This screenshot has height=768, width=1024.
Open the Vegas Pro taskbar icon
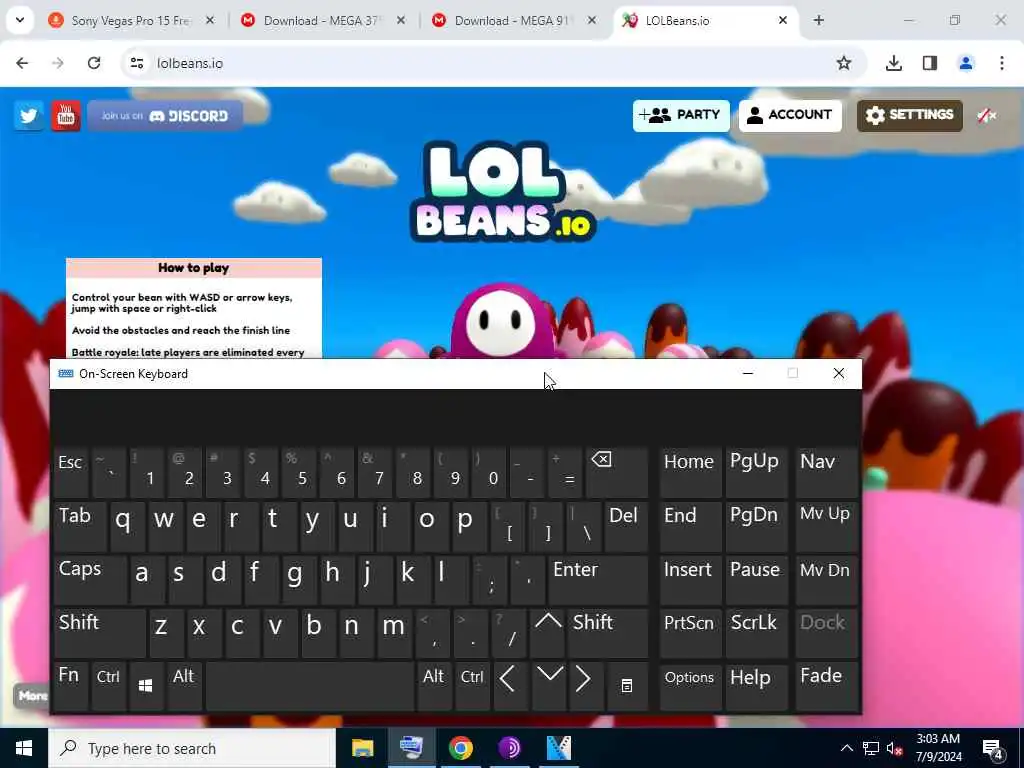point(558,748)
